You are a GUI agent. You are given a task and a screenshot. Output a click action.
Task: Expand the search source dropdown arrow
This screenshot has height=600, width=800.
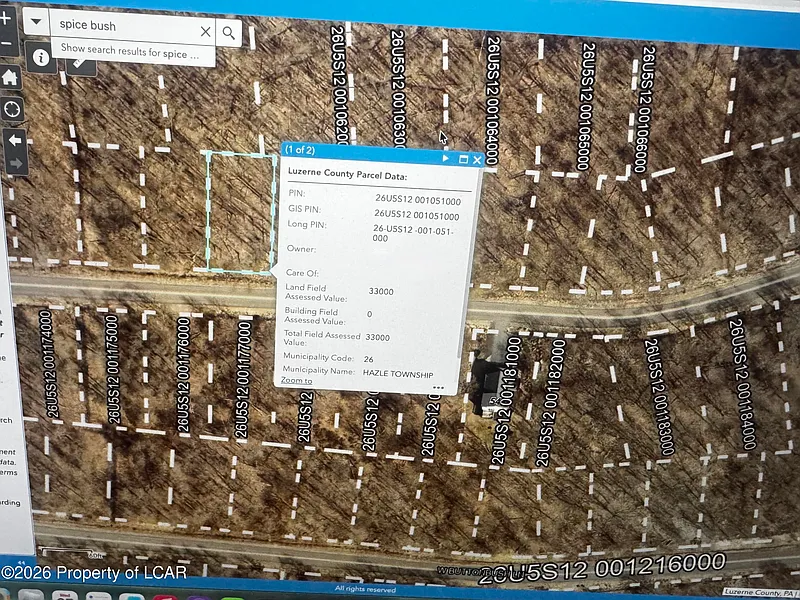coord(36,22)
